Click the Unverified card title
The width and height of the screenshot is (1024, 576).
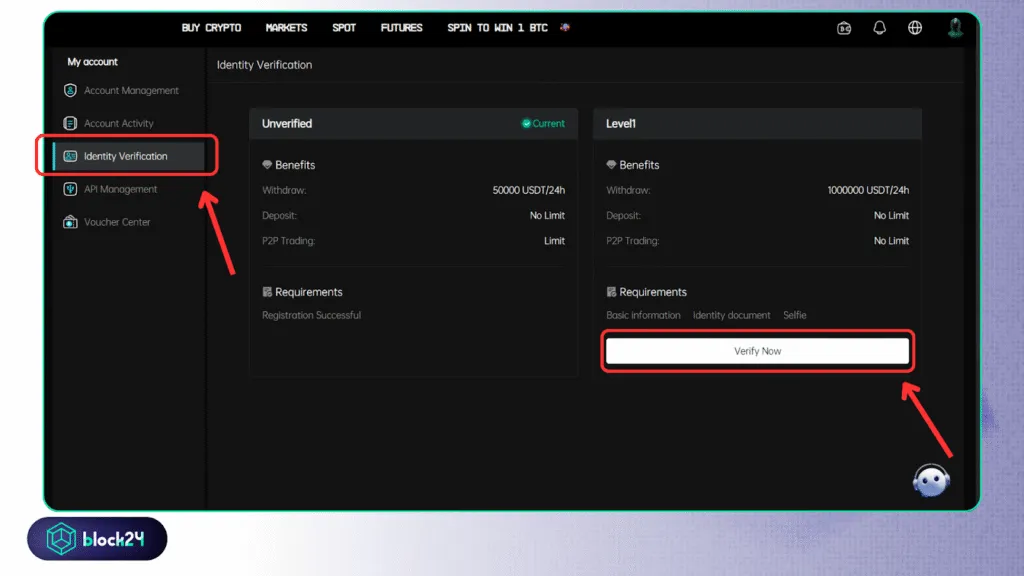point(287,124)
